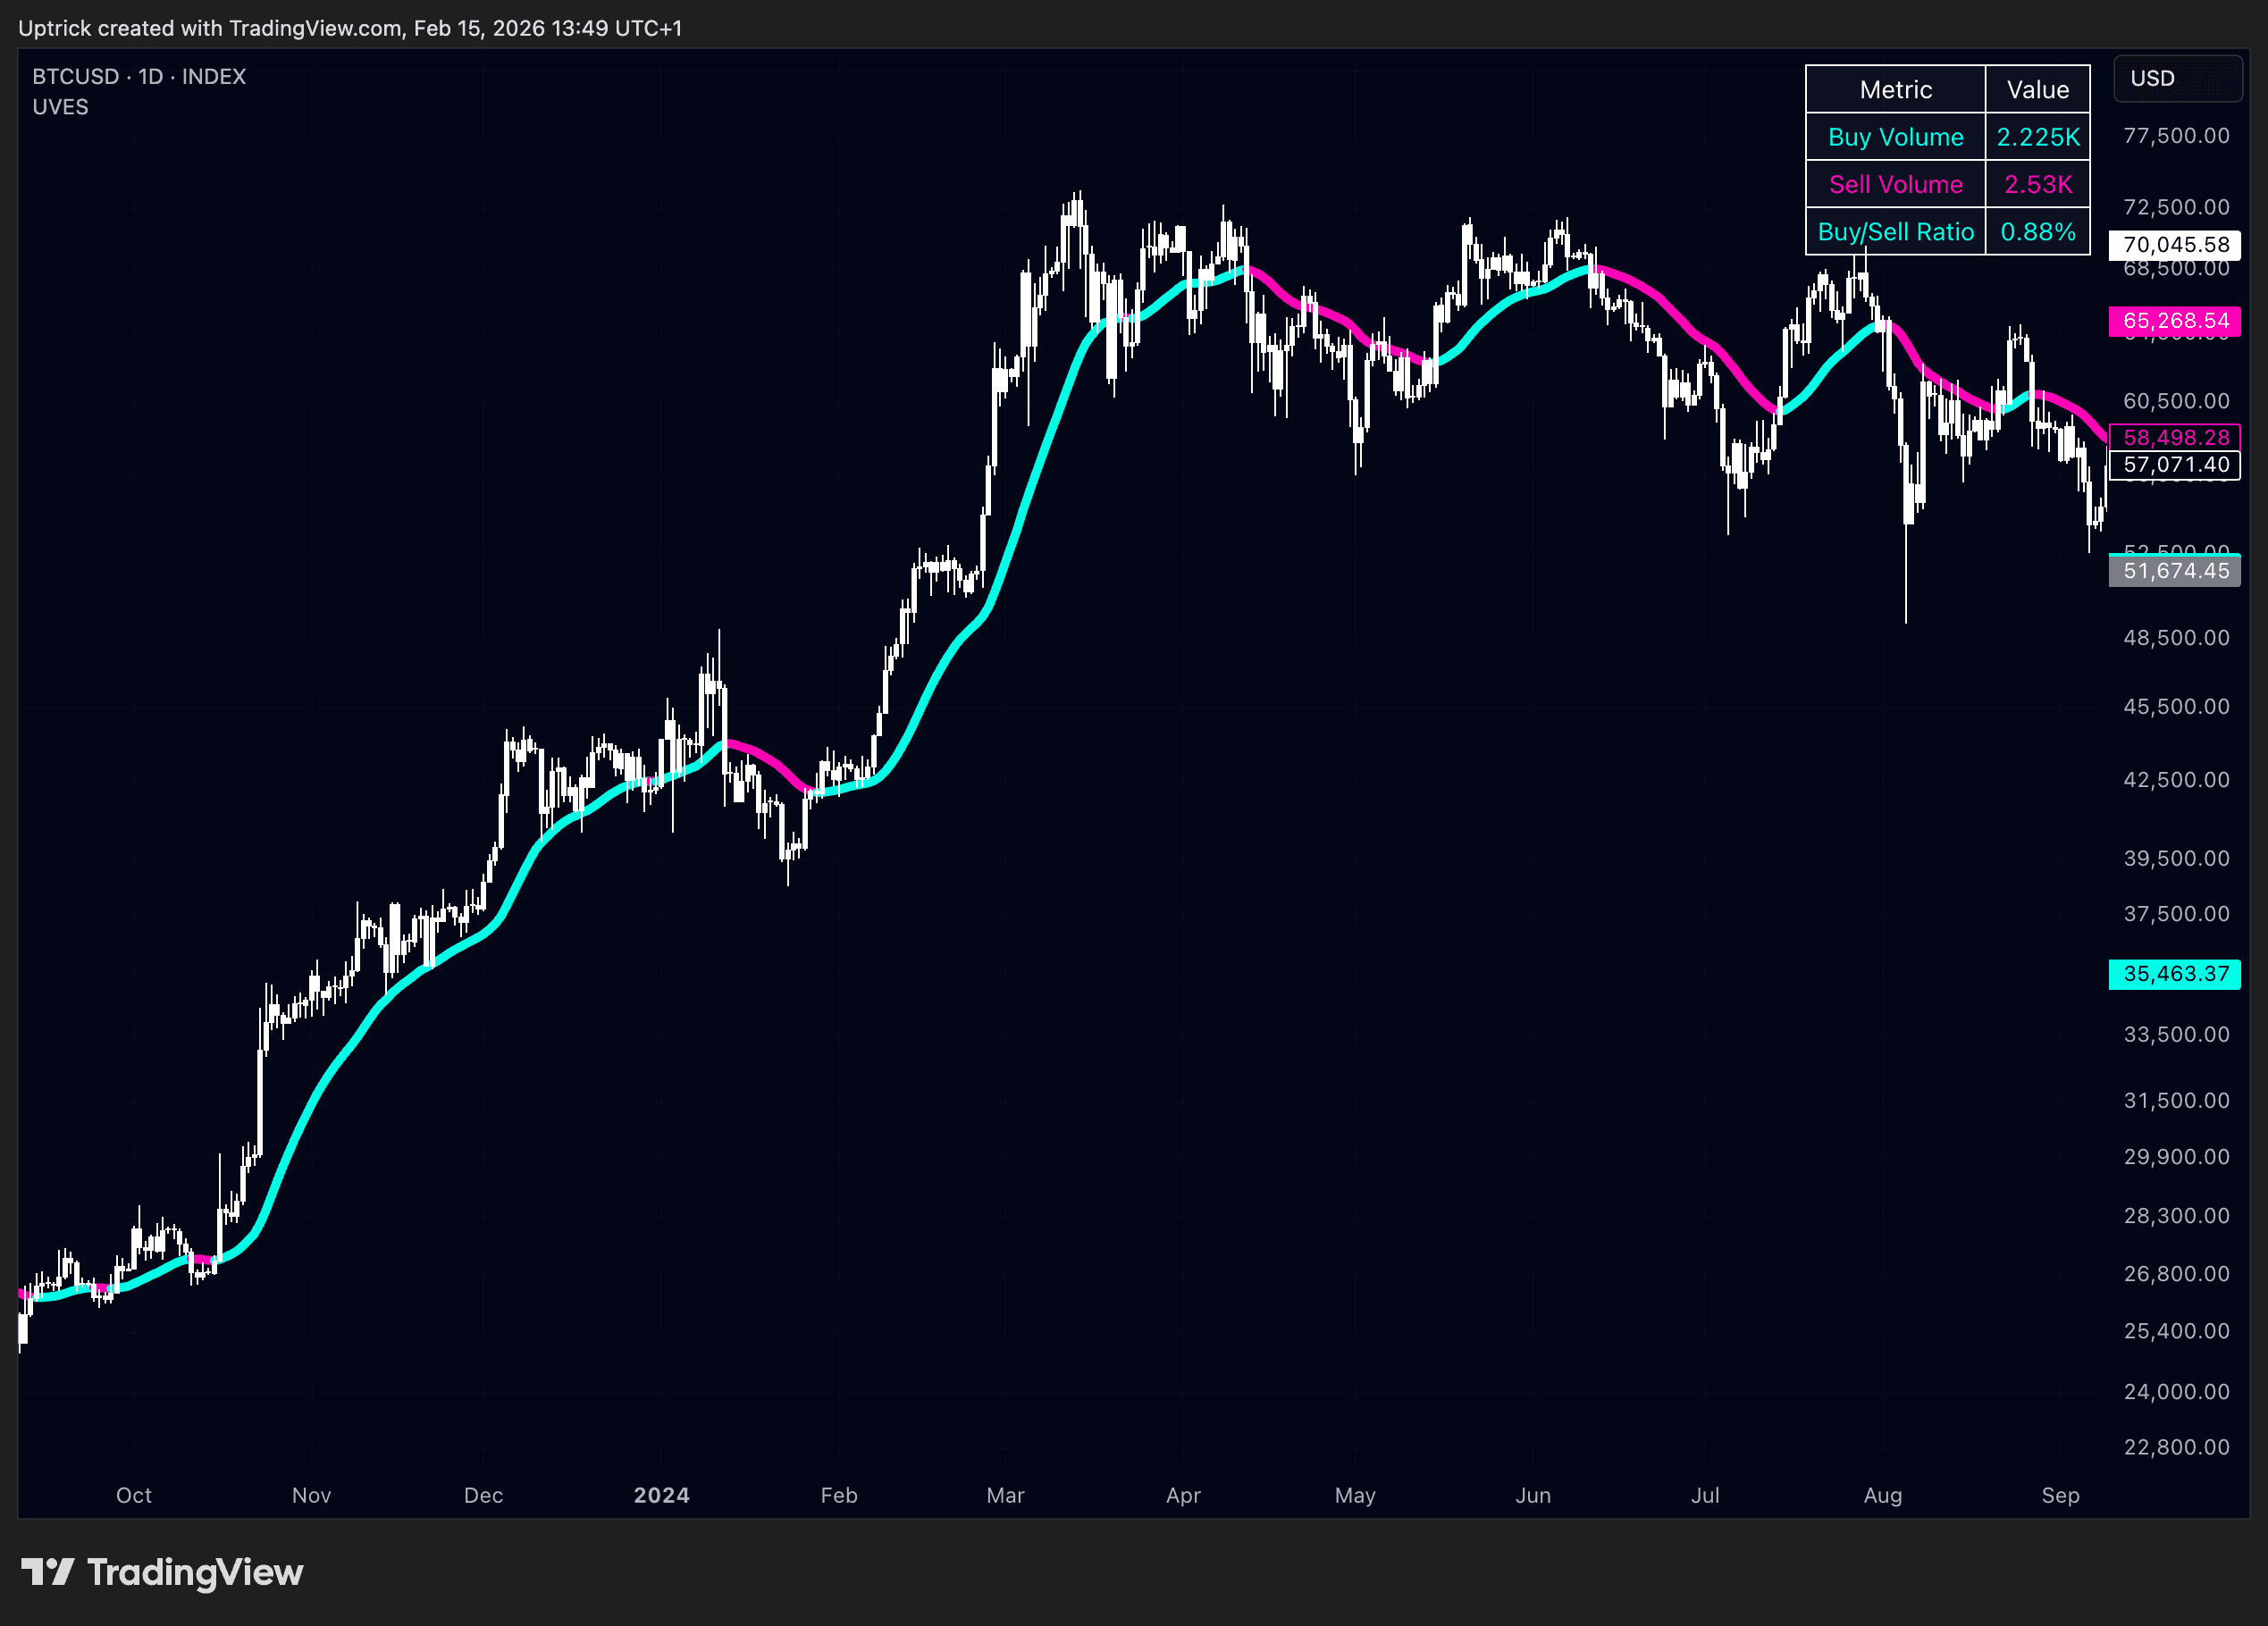Click the Value header cell
This screenshot has height=1626, width=2268.
tap(2037, 90)
